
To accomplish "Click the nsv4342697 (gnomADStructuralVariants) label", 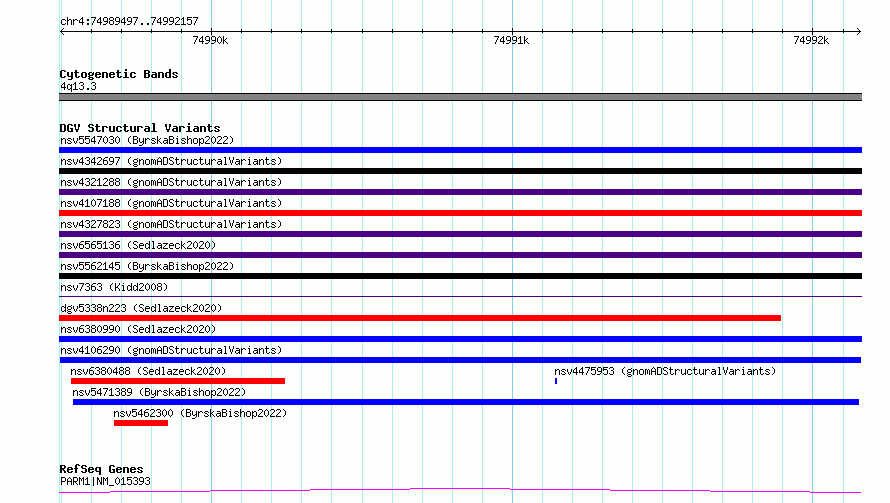I will [x=171, y=161].
